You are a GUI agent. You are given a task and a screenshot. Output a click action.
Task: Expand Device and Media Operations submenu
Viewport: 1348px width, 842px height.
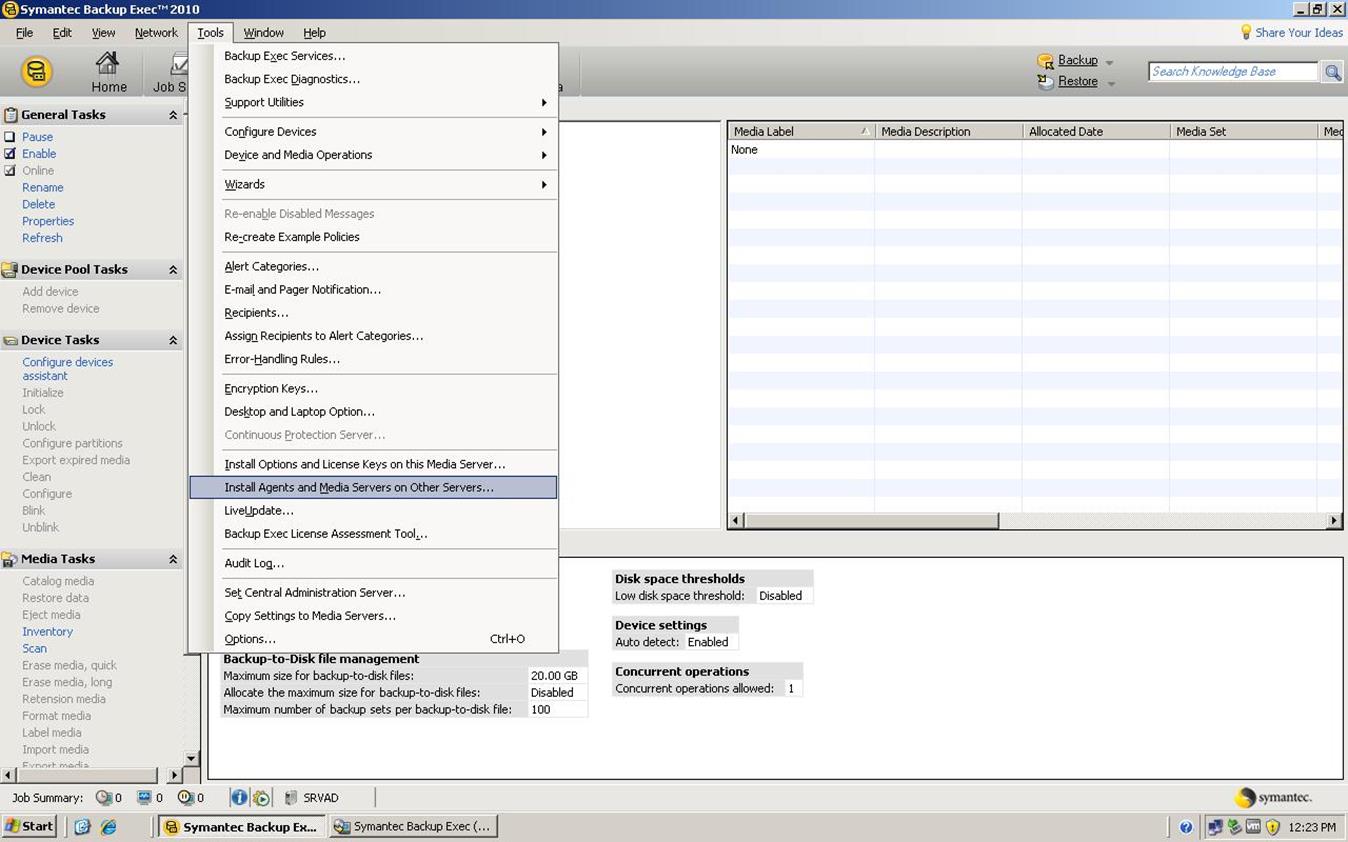tap(544, 155)
